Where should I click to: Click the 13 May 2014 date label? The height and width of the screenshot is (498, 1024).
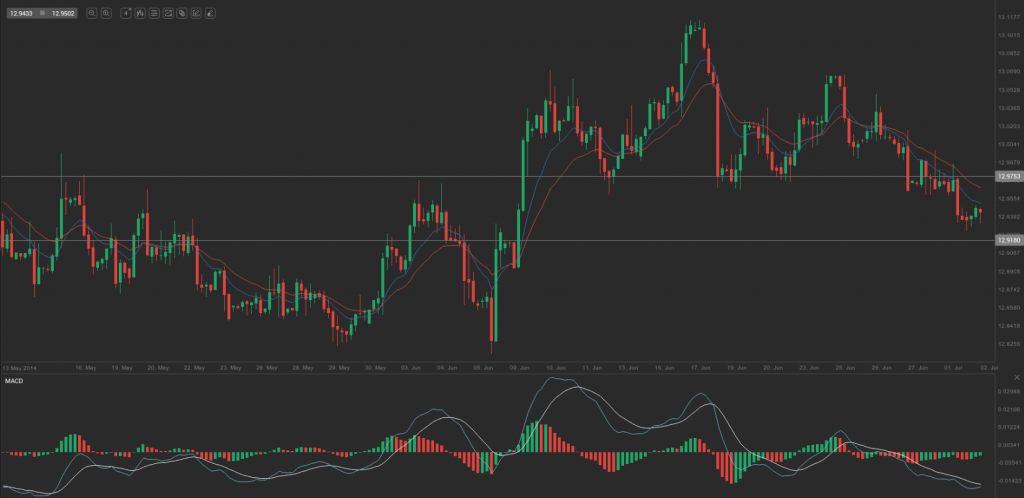pyautogui.click(x=20, y=368)
